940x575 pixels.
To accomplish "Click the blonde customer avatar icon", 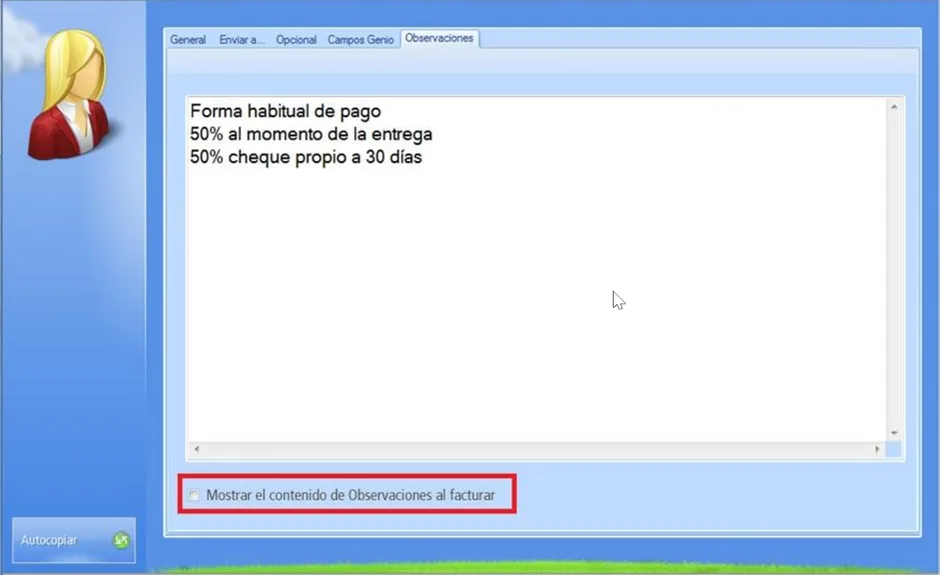I will click(70, 95).
